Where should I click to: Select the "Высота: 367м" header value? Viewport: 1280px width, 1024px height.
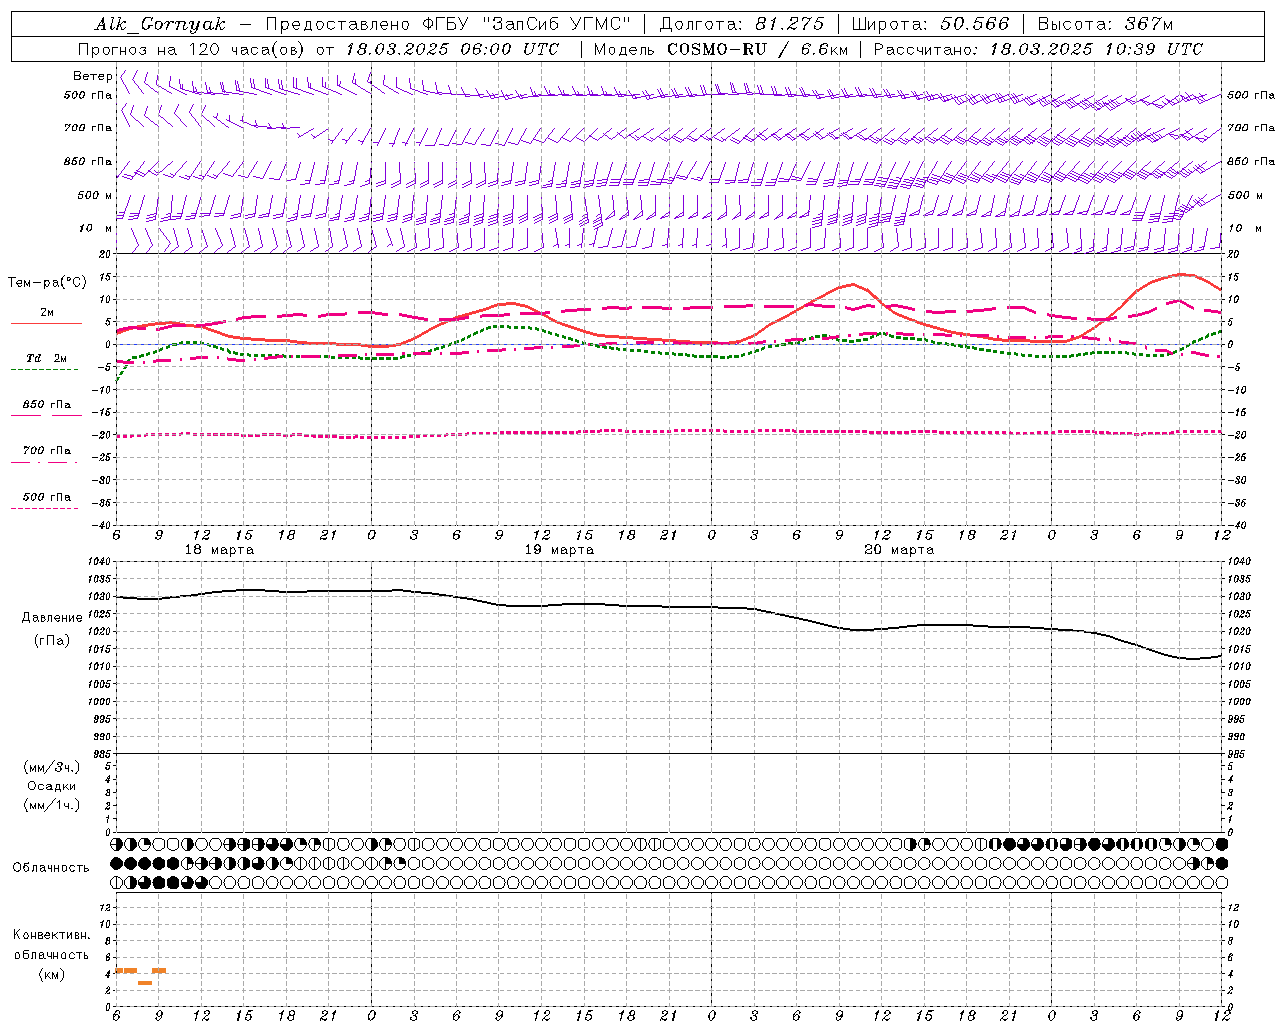click(x=1105, y=24)
